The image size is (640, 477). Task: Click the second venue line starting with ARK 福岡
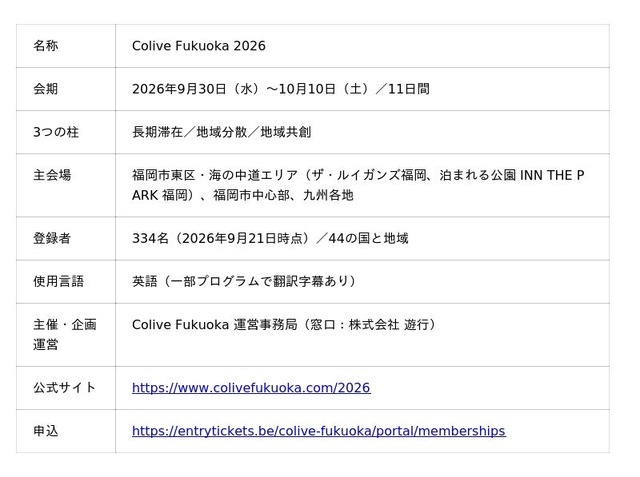[x=242, y=195]
